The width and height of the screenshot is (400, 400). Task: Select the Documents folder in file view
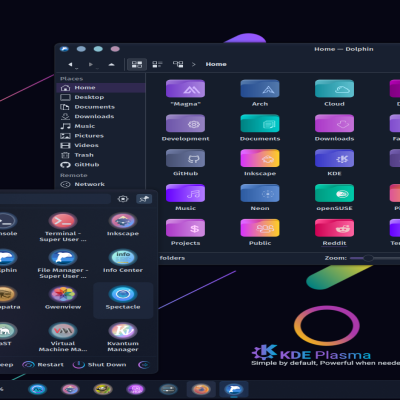point(260,123)
